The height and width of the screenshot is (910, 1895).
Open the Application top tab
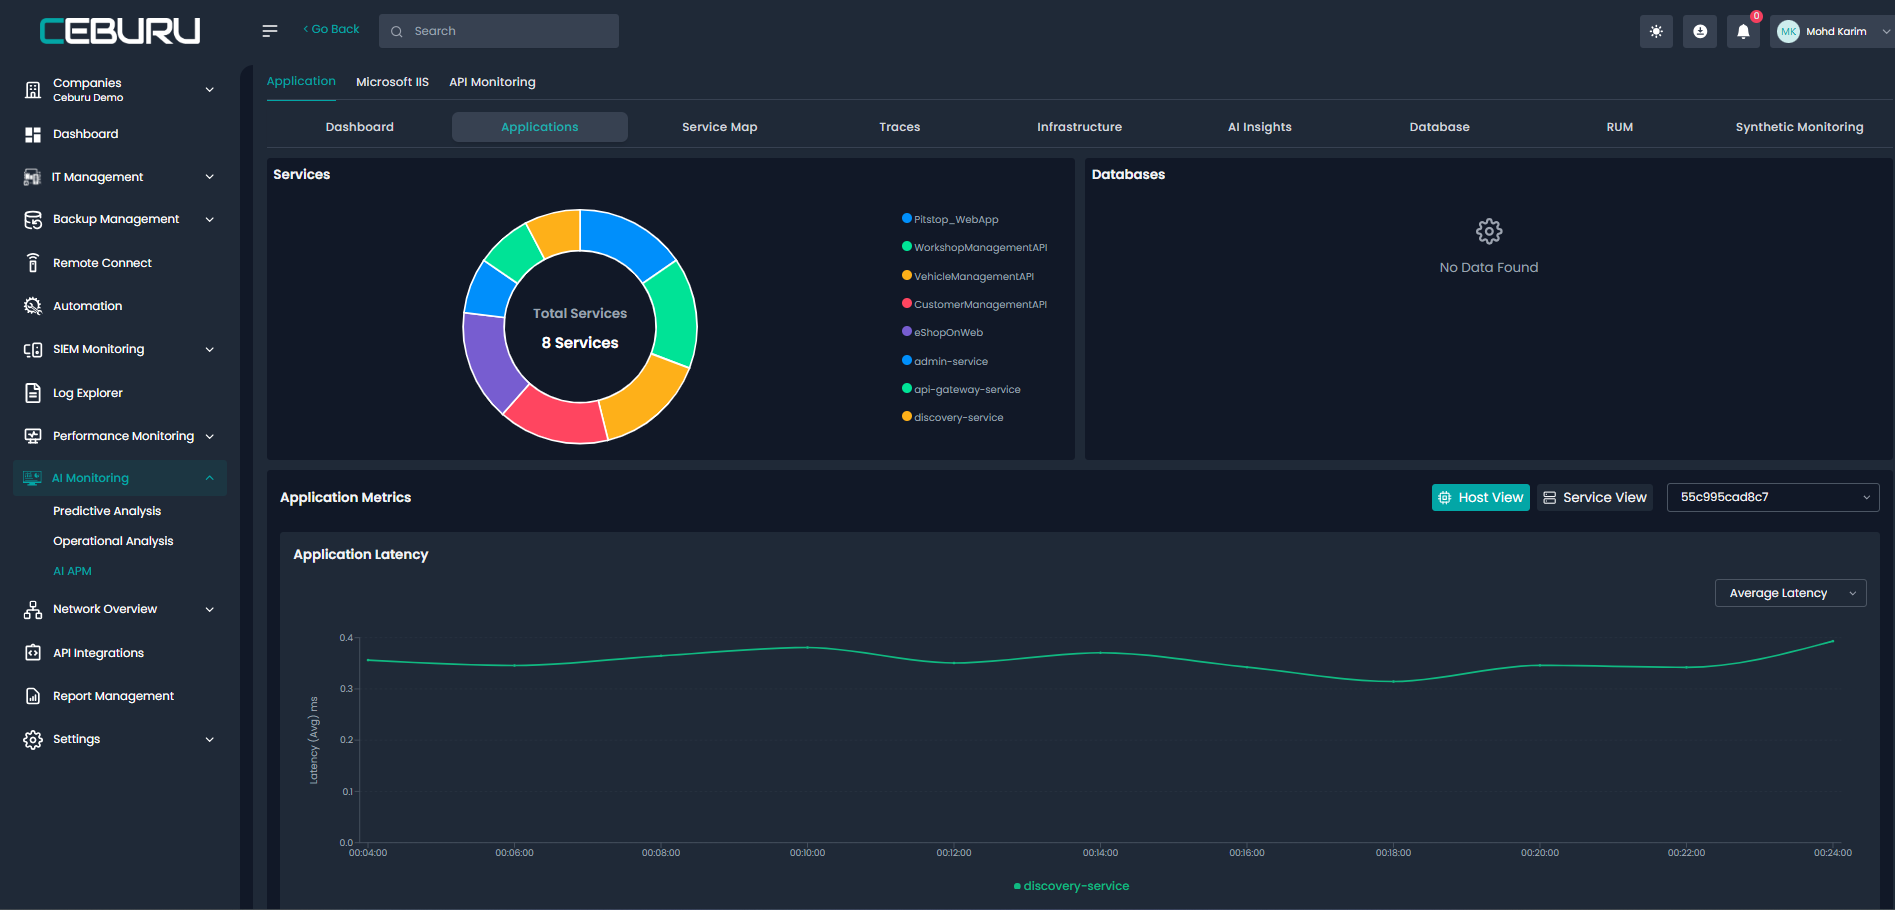click(x=301, y=81)
